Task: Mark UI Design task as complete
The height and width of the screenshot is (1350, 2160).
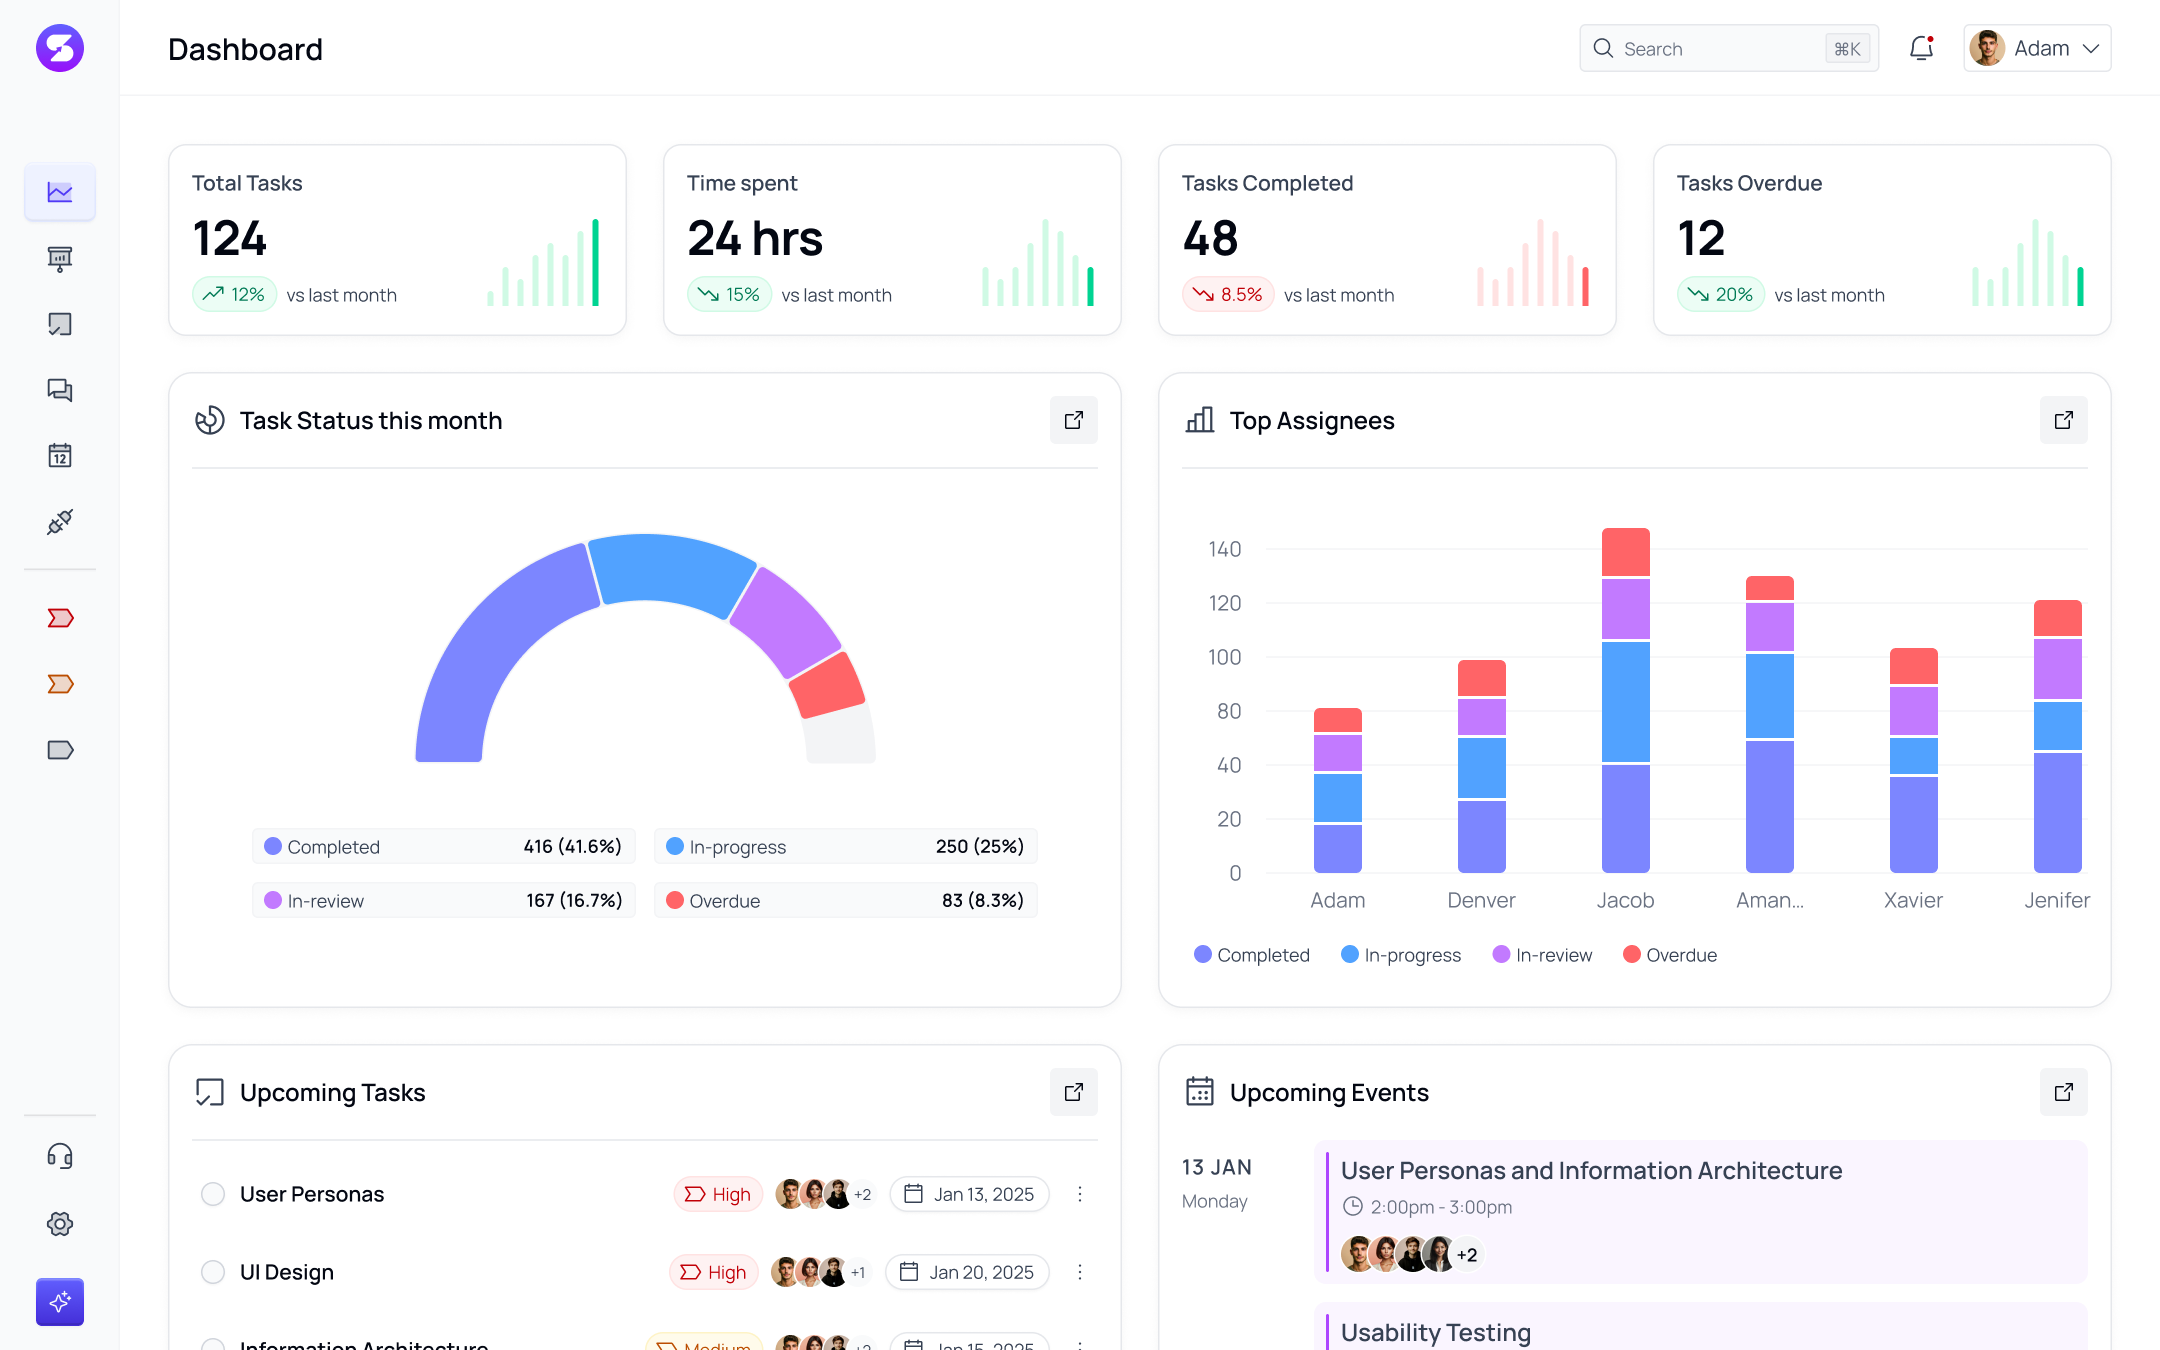Action: pos(213,1272)
